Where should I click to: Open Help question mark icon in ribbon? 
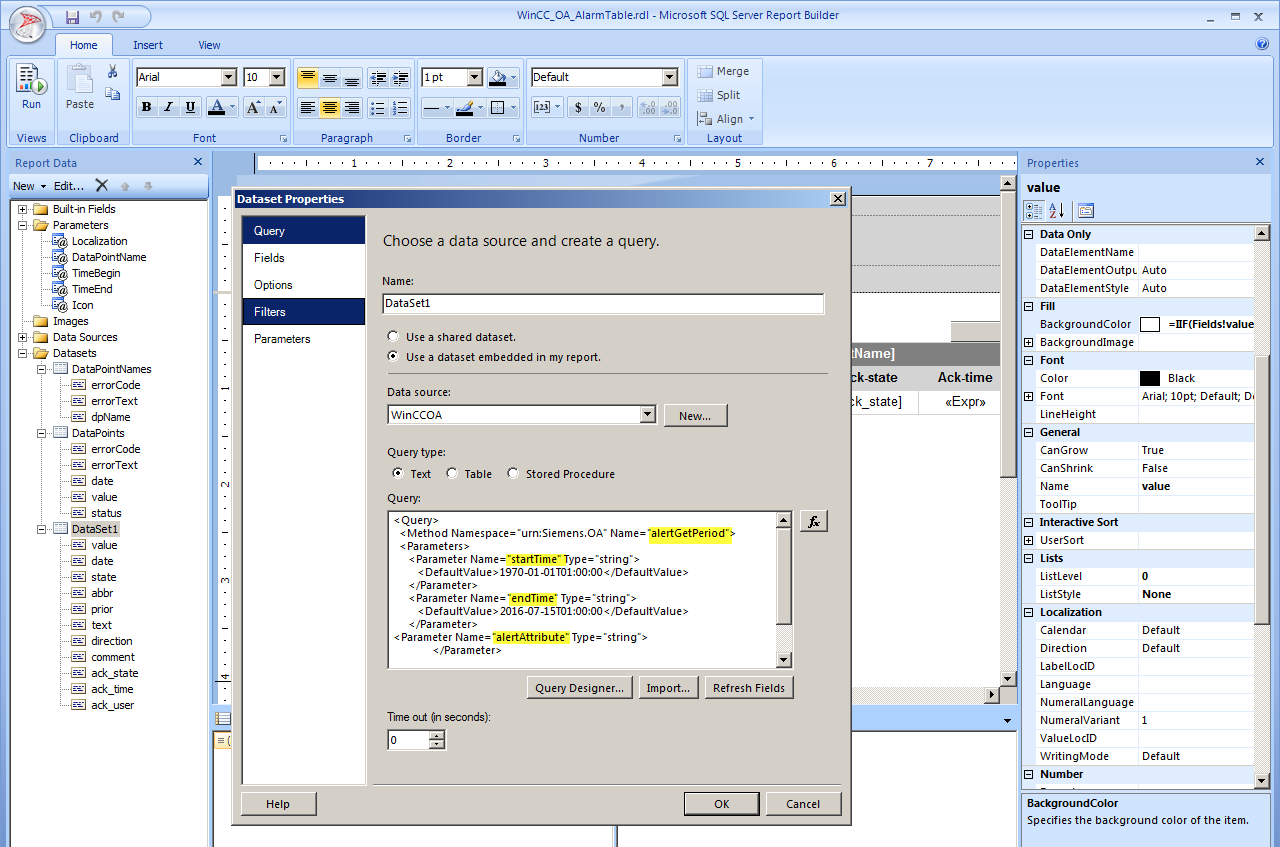[1262, 44]
